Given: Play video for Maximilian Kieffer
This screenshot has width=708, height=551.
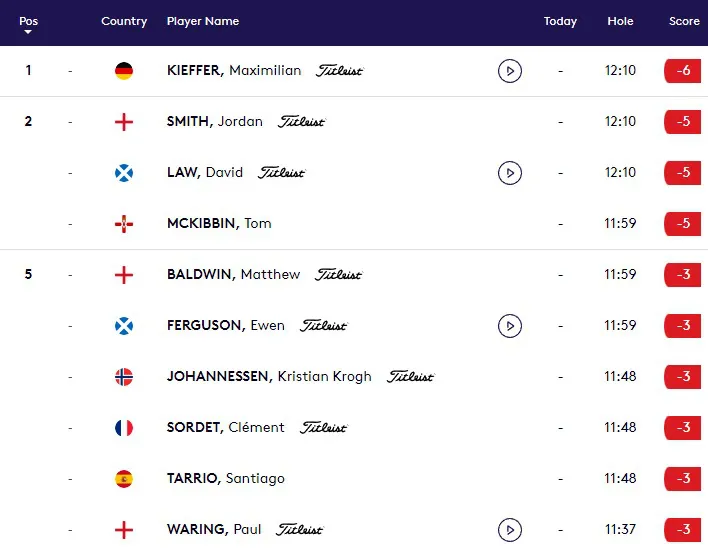Looking at the screenshot, I should (x=510, y=71).
